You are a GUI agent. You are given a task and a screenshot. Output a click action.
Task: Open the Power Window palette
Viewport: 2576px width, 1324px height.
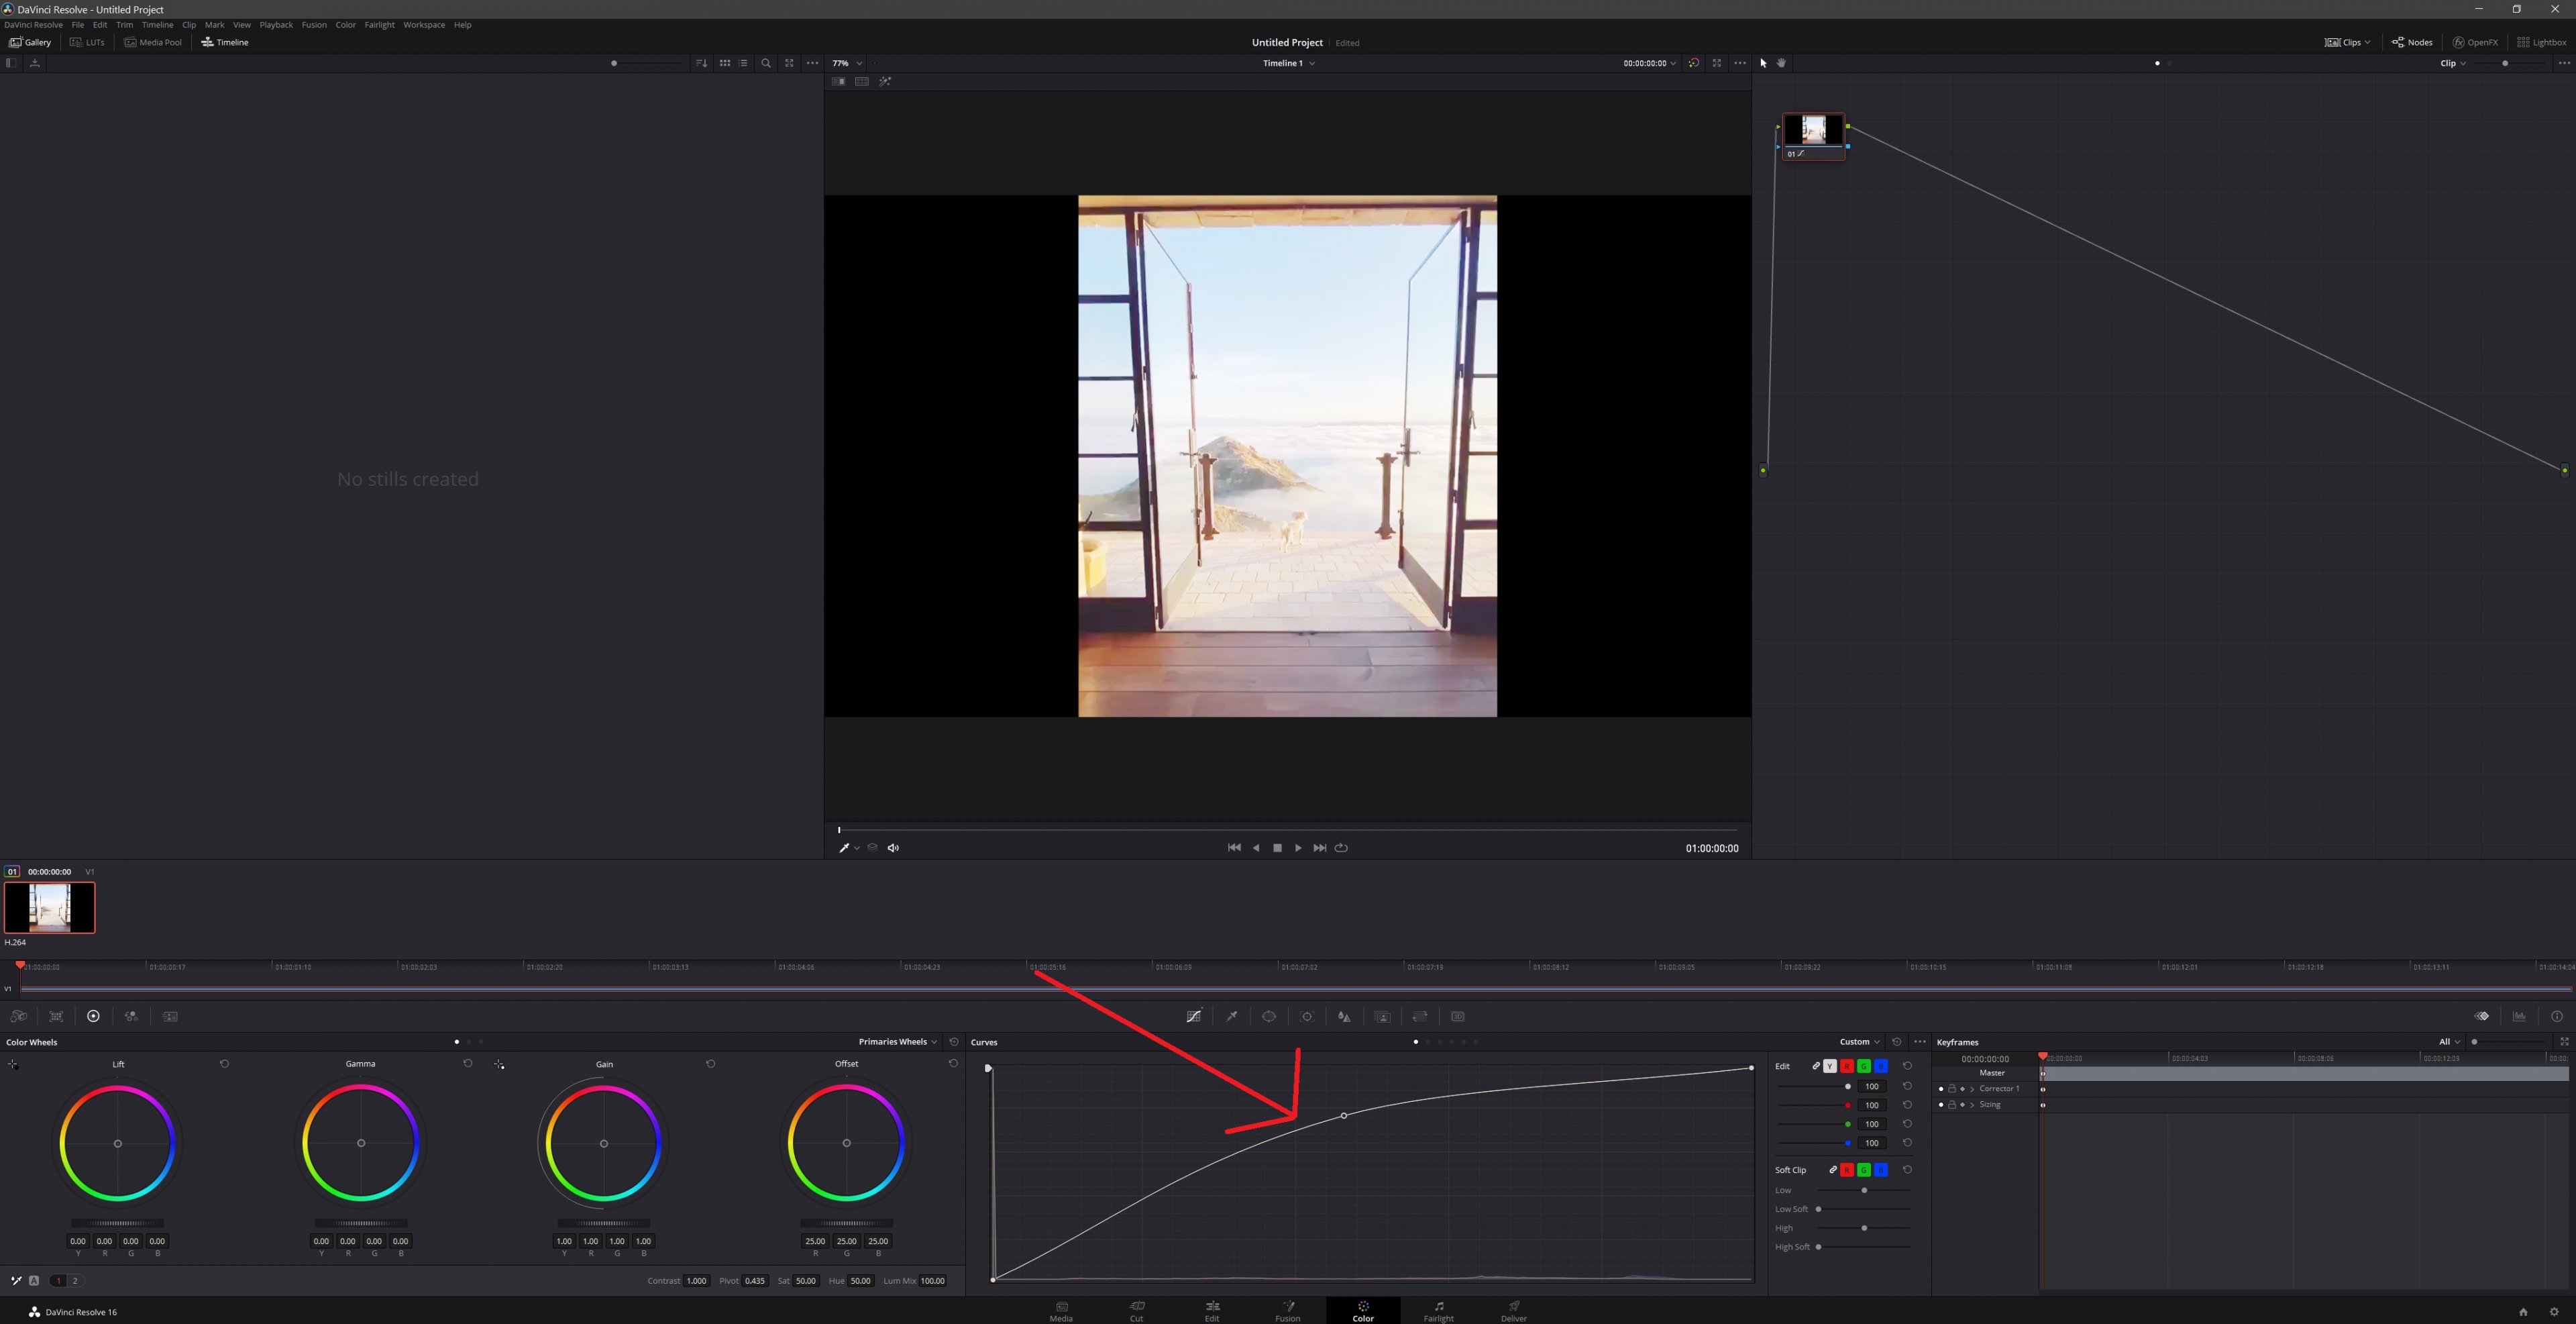[x=1269, y=1016]
